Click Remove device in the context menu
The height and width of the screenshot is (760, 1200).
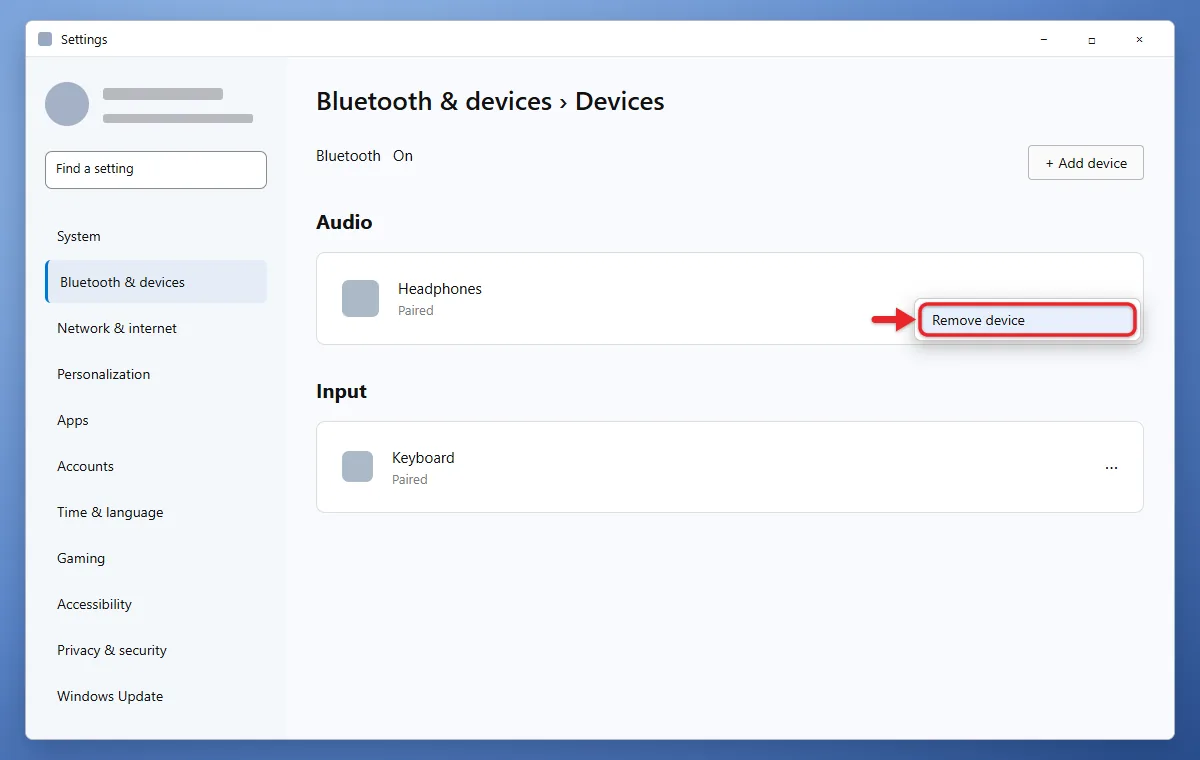tap(1027, 320)
